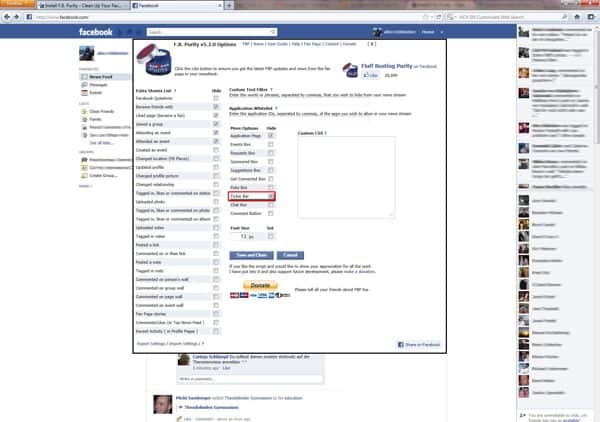The image size is (600, 422).
Task: Click the browser back arrow
Action: (x=7, y=17)
